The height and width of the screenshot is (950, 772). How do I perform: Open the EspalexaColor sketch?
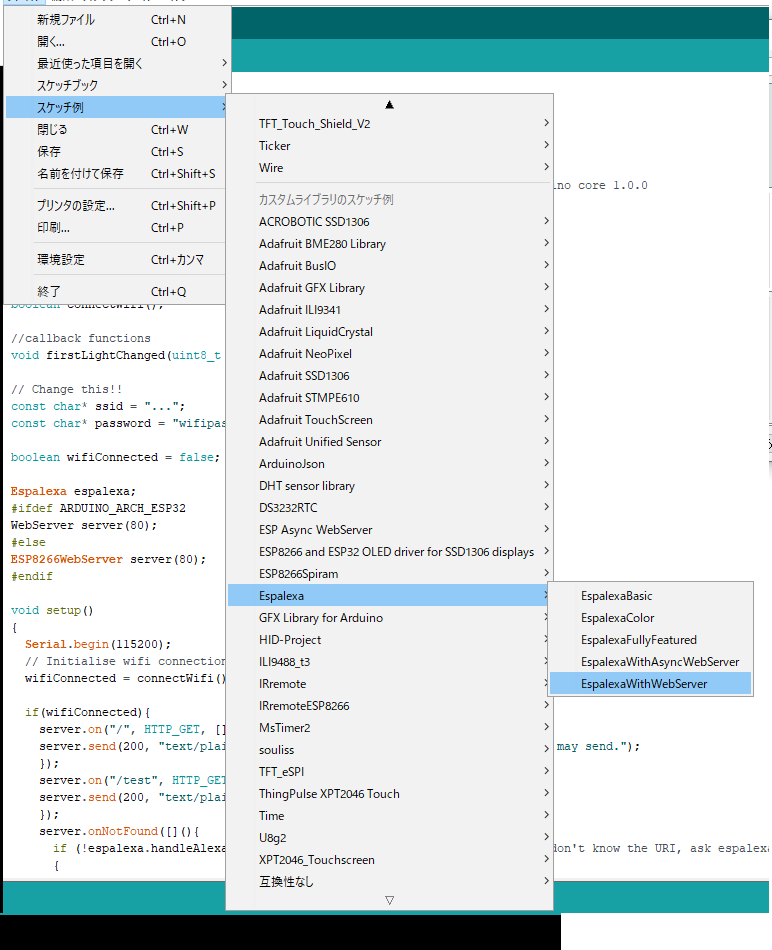click(x=650, y=618)
